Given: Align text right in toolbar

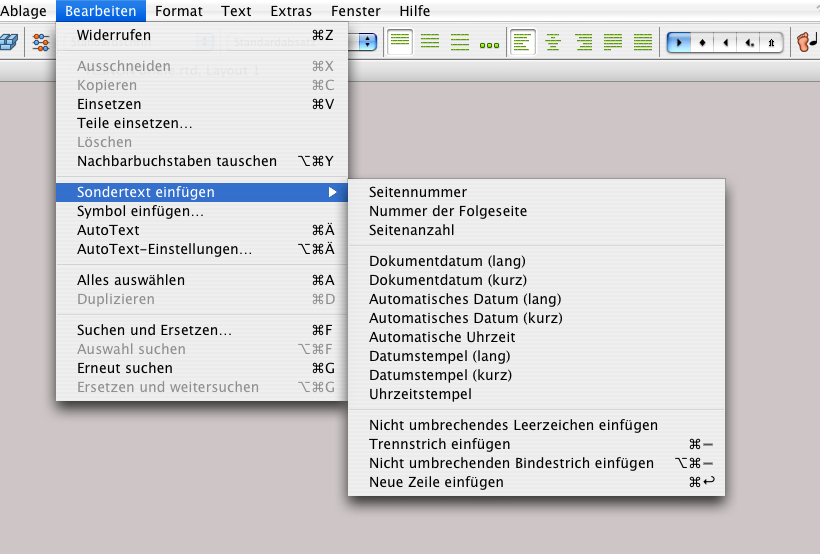Looking at the screenshot, I should pos(583,42).
